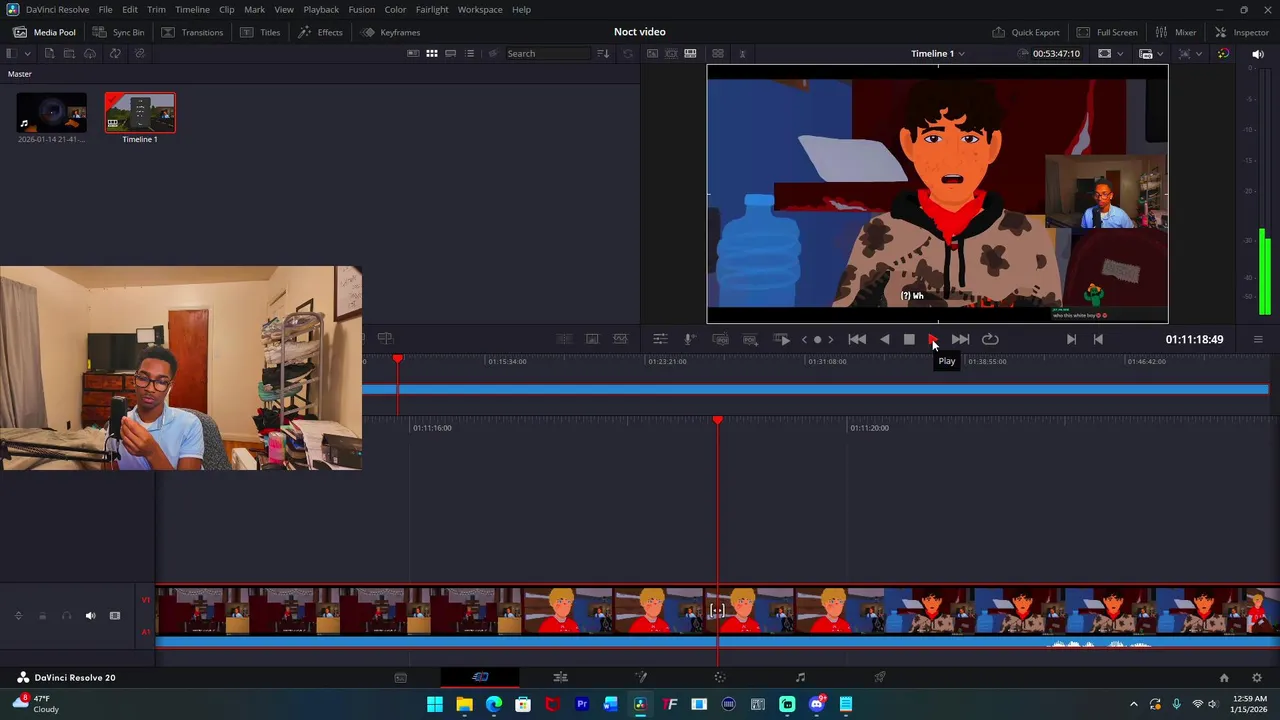The image size is (1280, 720).
Task: Go to first frame of timeline
Action: pos(857,339)
